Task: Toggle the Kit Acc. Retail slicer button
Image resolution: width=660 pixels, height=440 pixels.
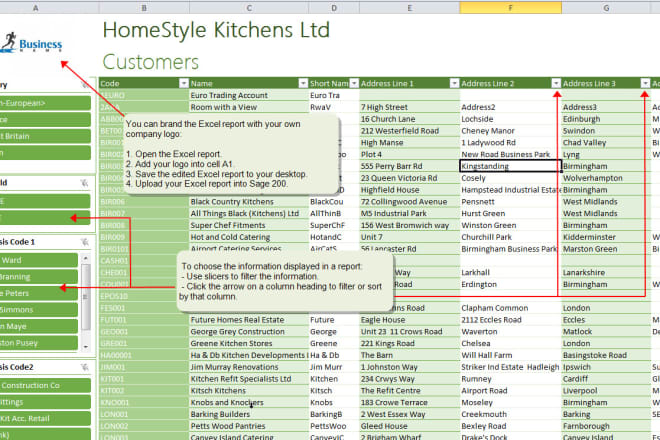Action: 45,419
